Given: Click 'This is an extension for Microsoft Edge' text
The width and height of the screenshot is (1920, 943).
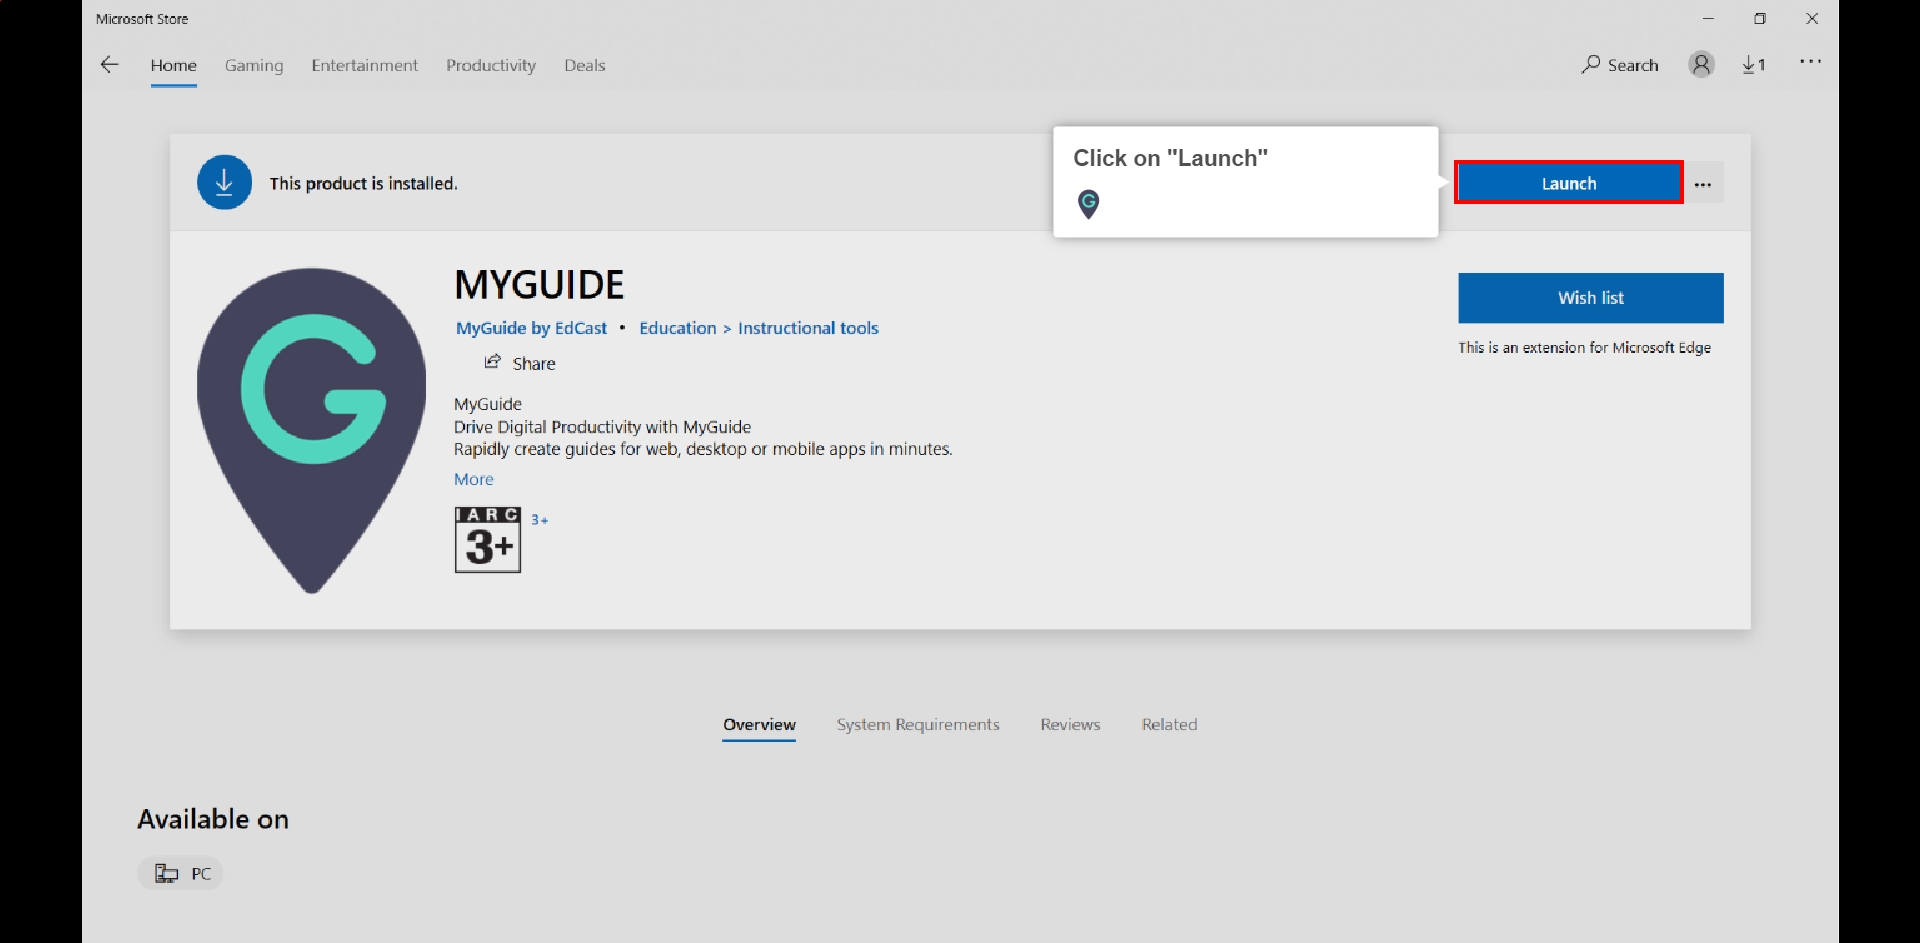Looking at the screenshot, I should coord(1584,347).
